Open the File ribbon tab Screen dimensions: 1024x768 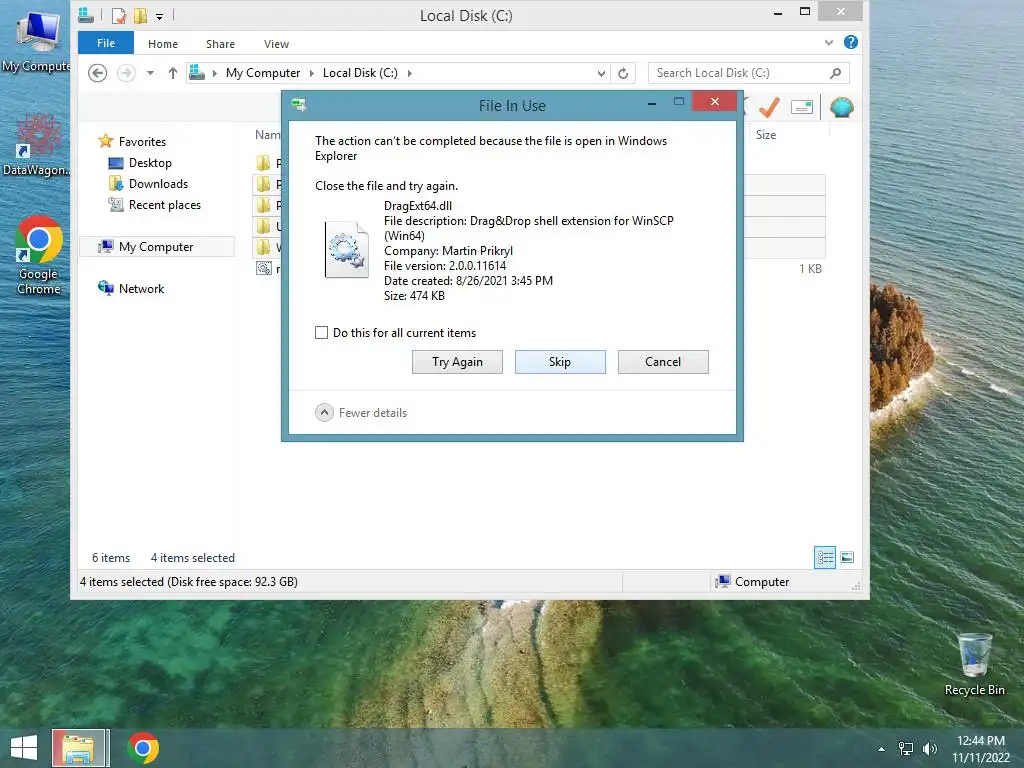pos(106,43)
